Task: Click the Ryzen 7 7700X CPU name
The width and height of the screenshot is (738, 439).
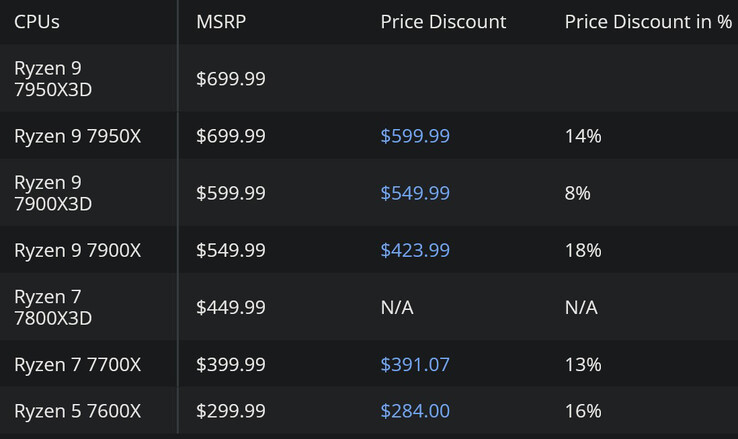Action: point(77,365)
